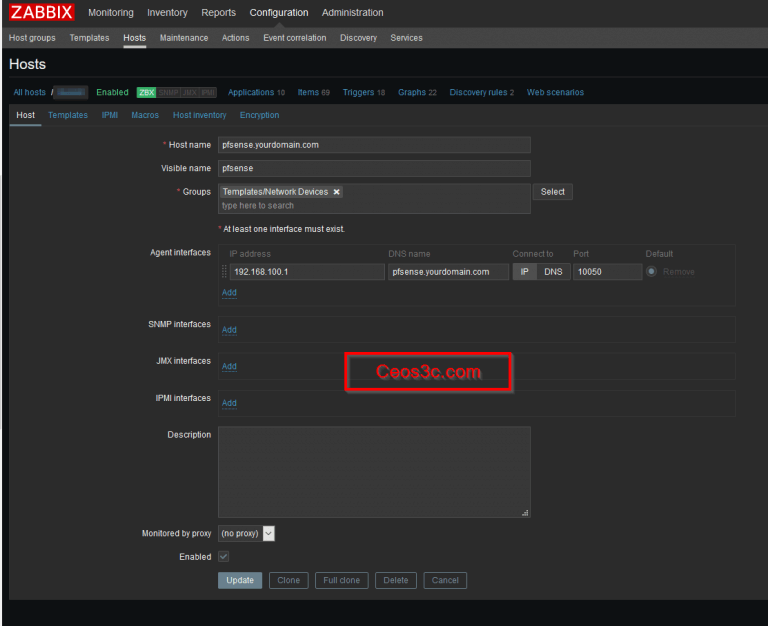Remove the Templates/Network Devices group tag
768x626 pixels.
click(336, 192)
